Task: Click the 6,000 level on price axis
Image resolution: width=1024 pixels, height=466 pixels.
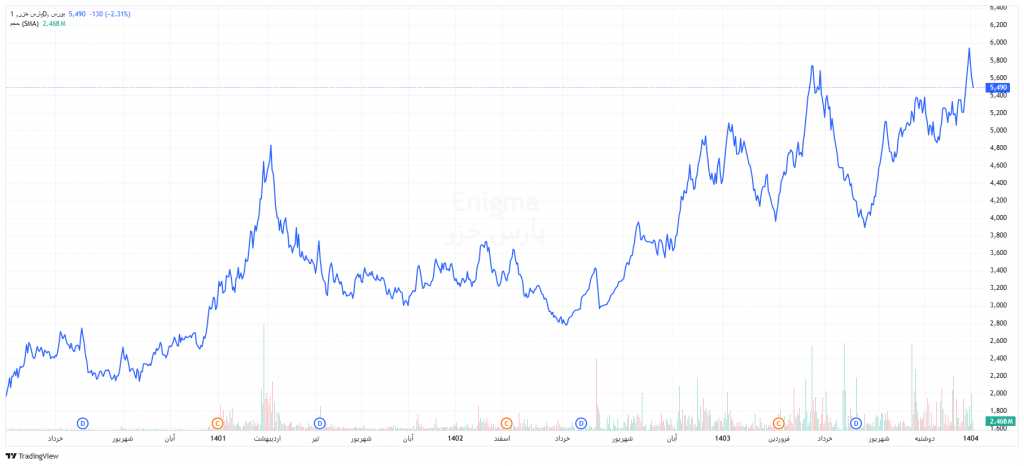Action: (998, 42)
